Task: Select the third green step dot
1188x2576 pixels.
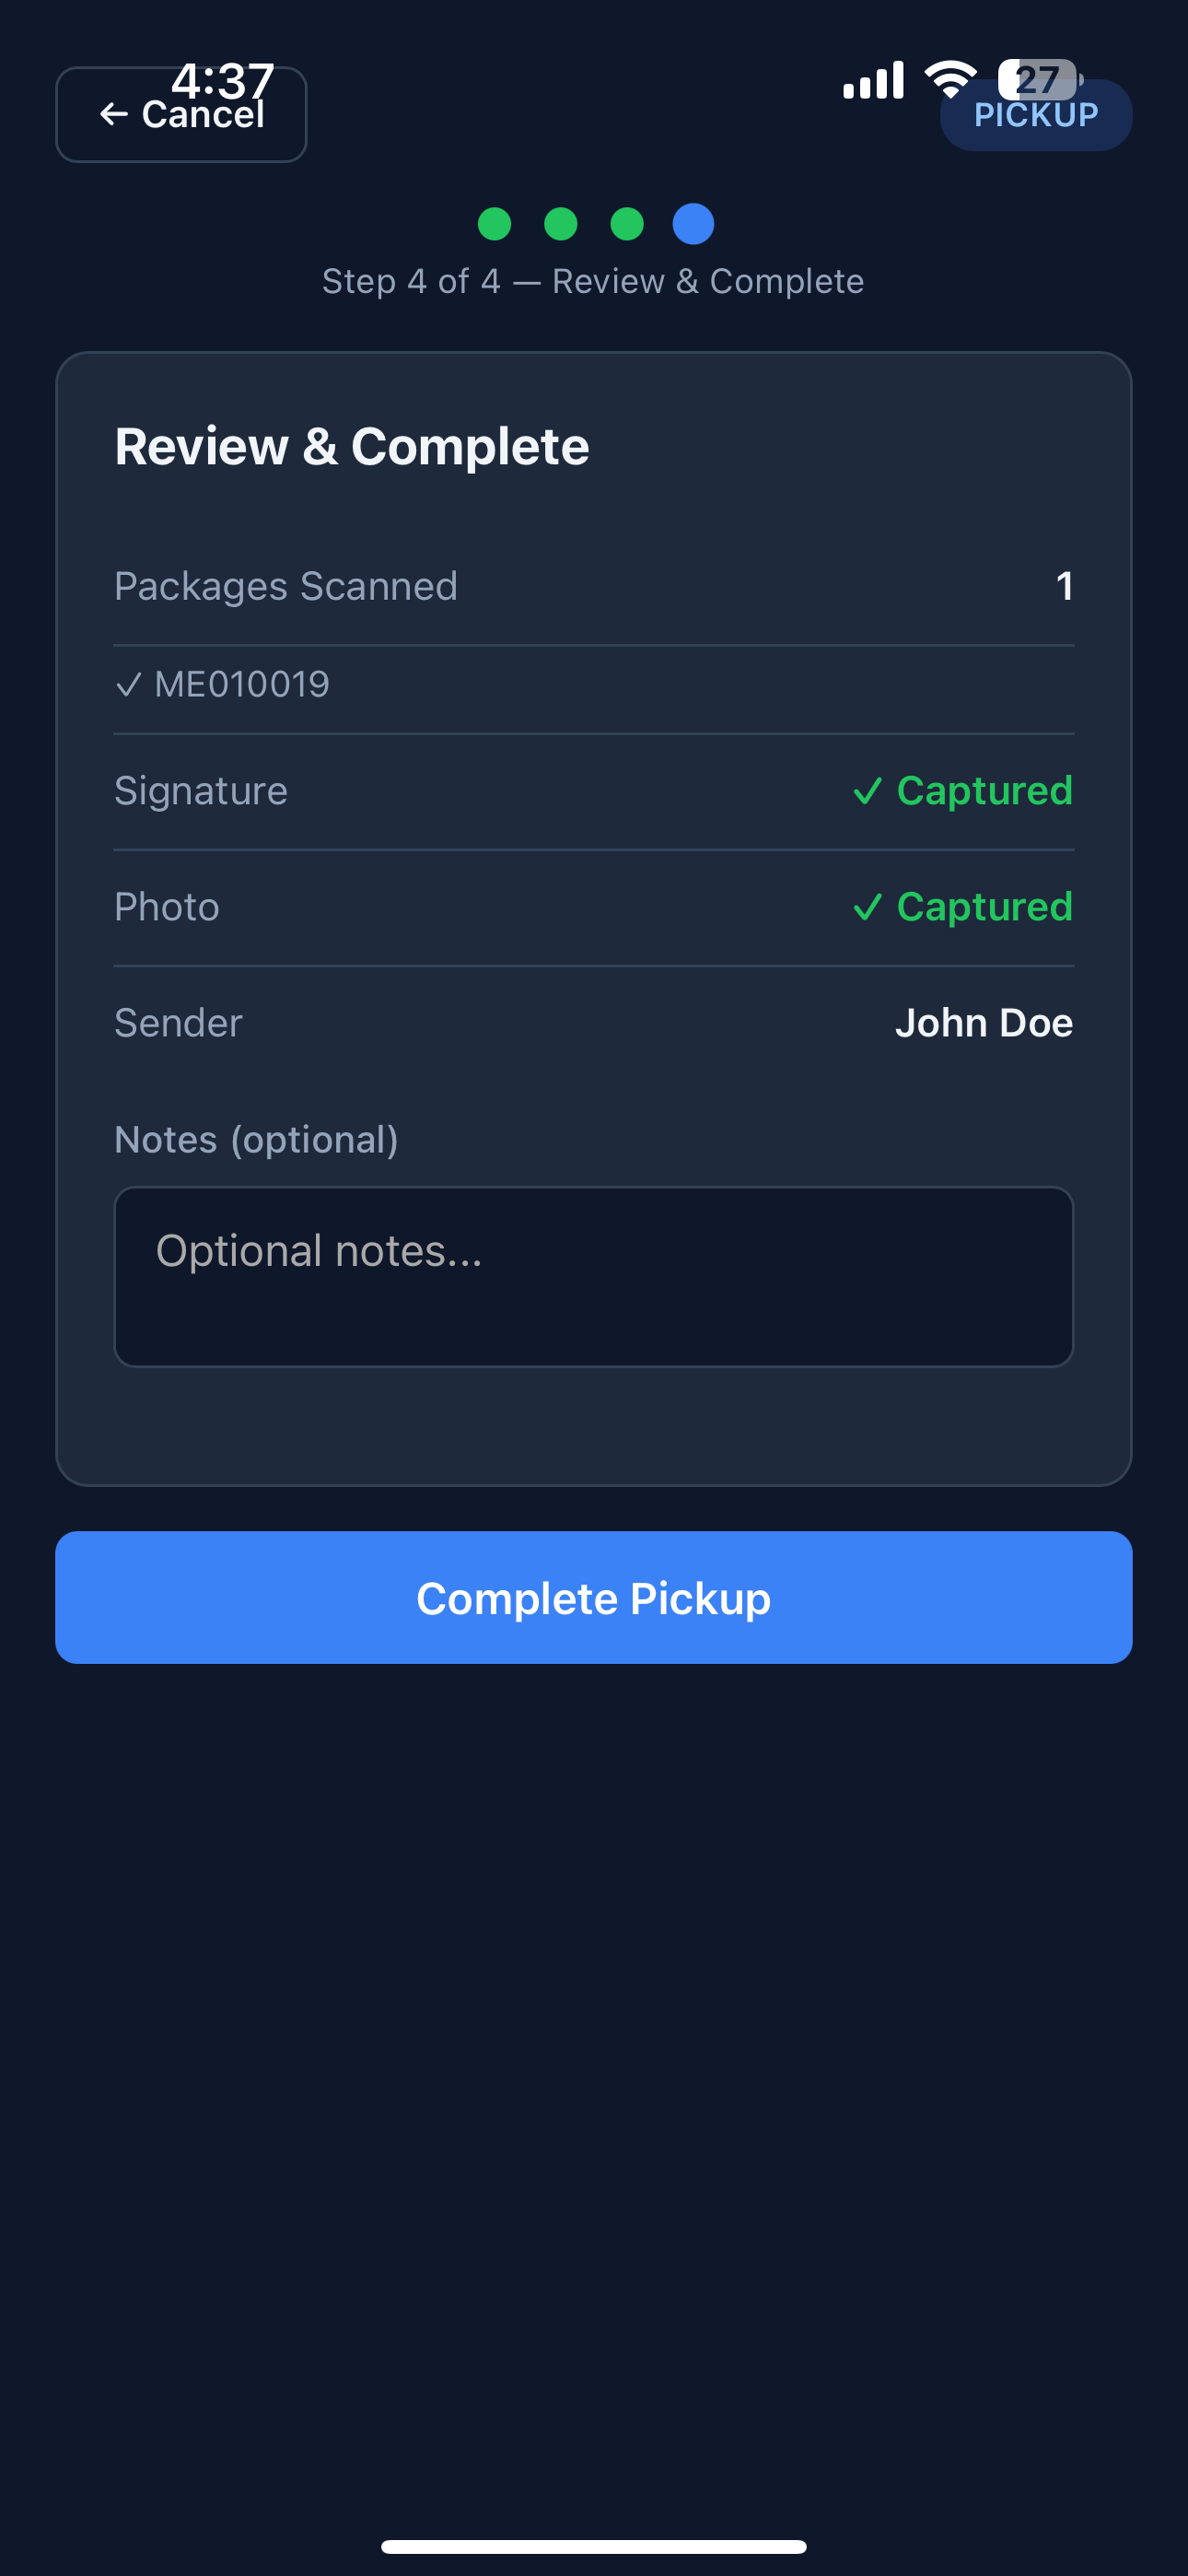Action: [627, 224]
